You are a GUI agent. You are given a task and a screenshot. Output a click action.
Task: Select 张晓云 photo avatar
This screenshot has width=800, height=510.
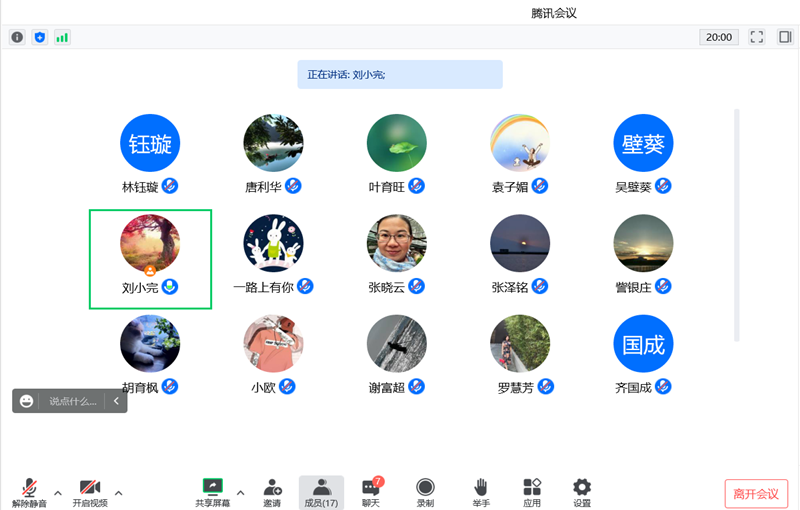tap(397, 244)
